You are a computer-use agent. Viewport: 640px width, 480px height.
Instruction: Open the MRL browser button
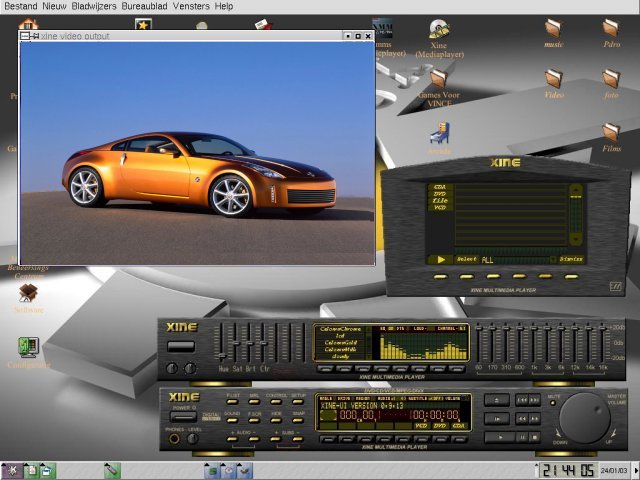click(x=254, y=402)
